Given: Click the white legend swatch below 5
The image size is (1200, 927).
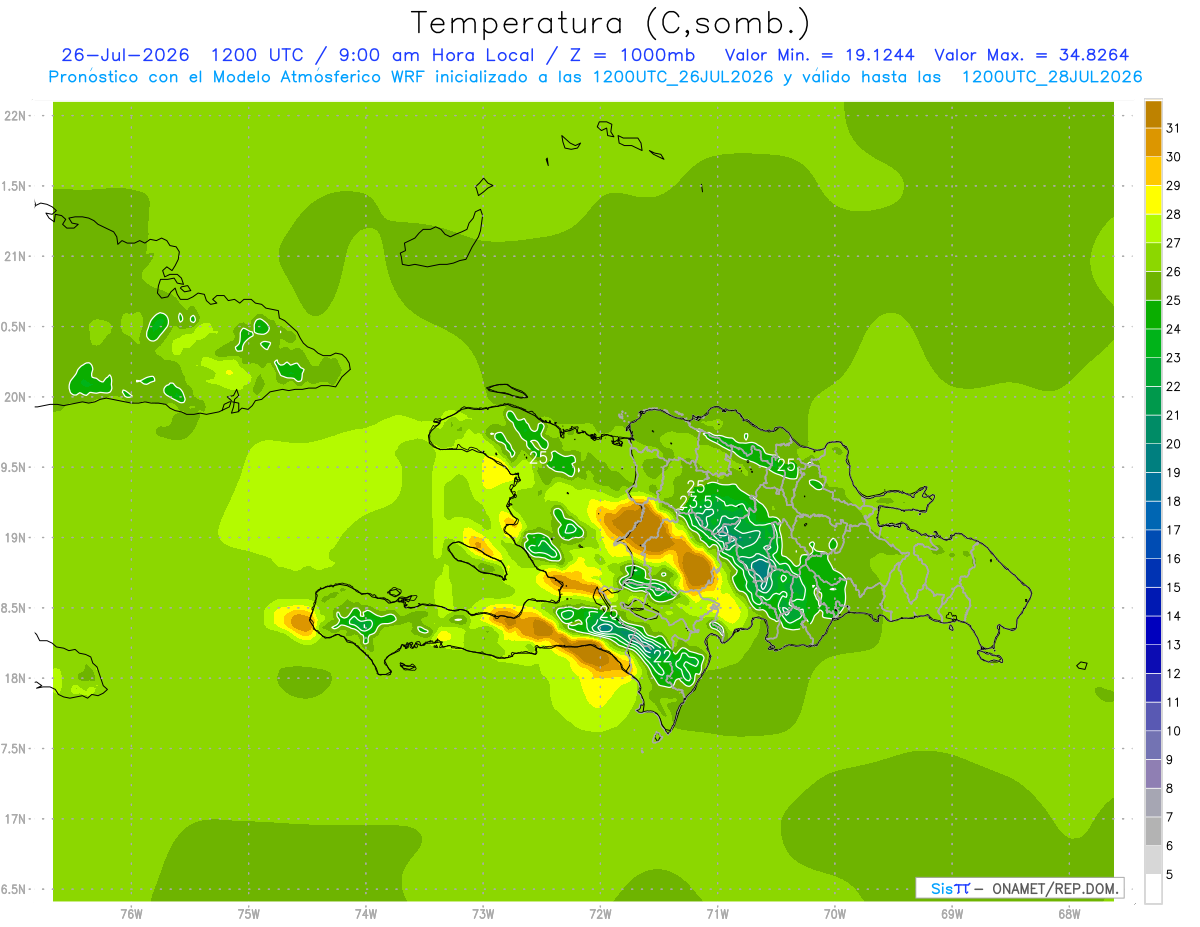Looking at the screenshot, I should tap(1153, 889).
